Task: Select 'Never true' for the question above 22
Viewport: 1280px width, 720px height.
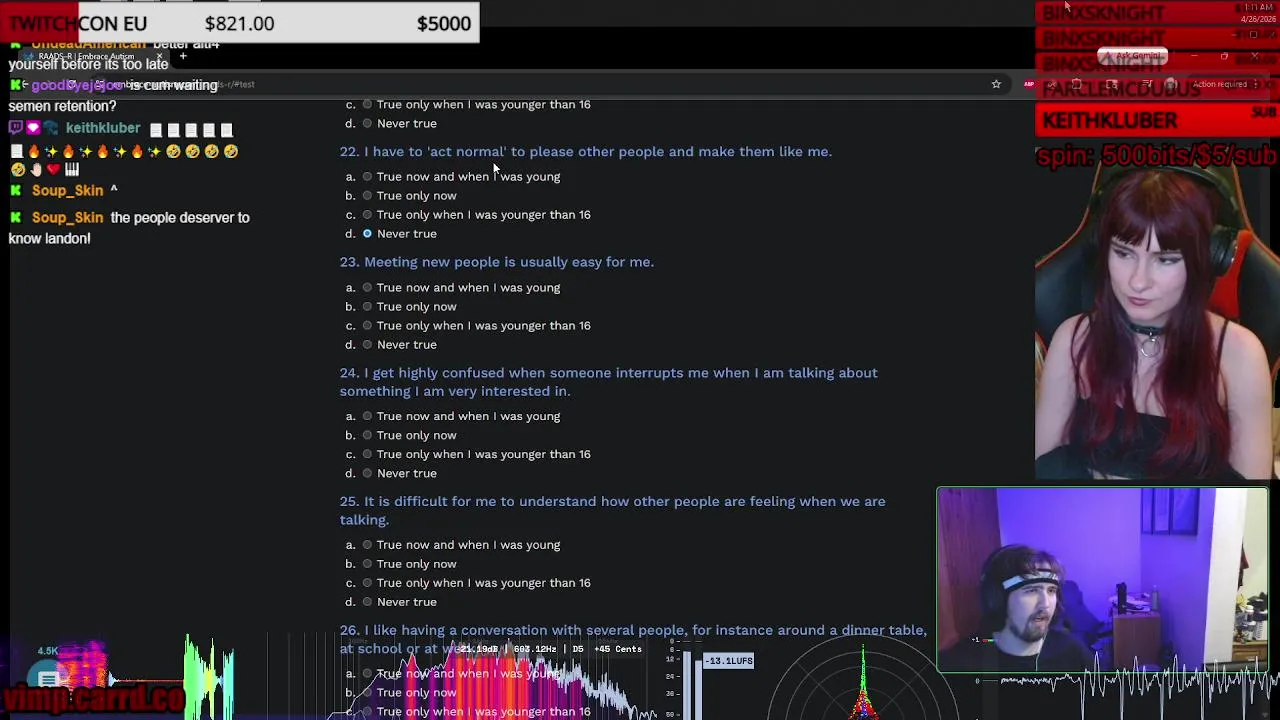Action: [367, 123]
